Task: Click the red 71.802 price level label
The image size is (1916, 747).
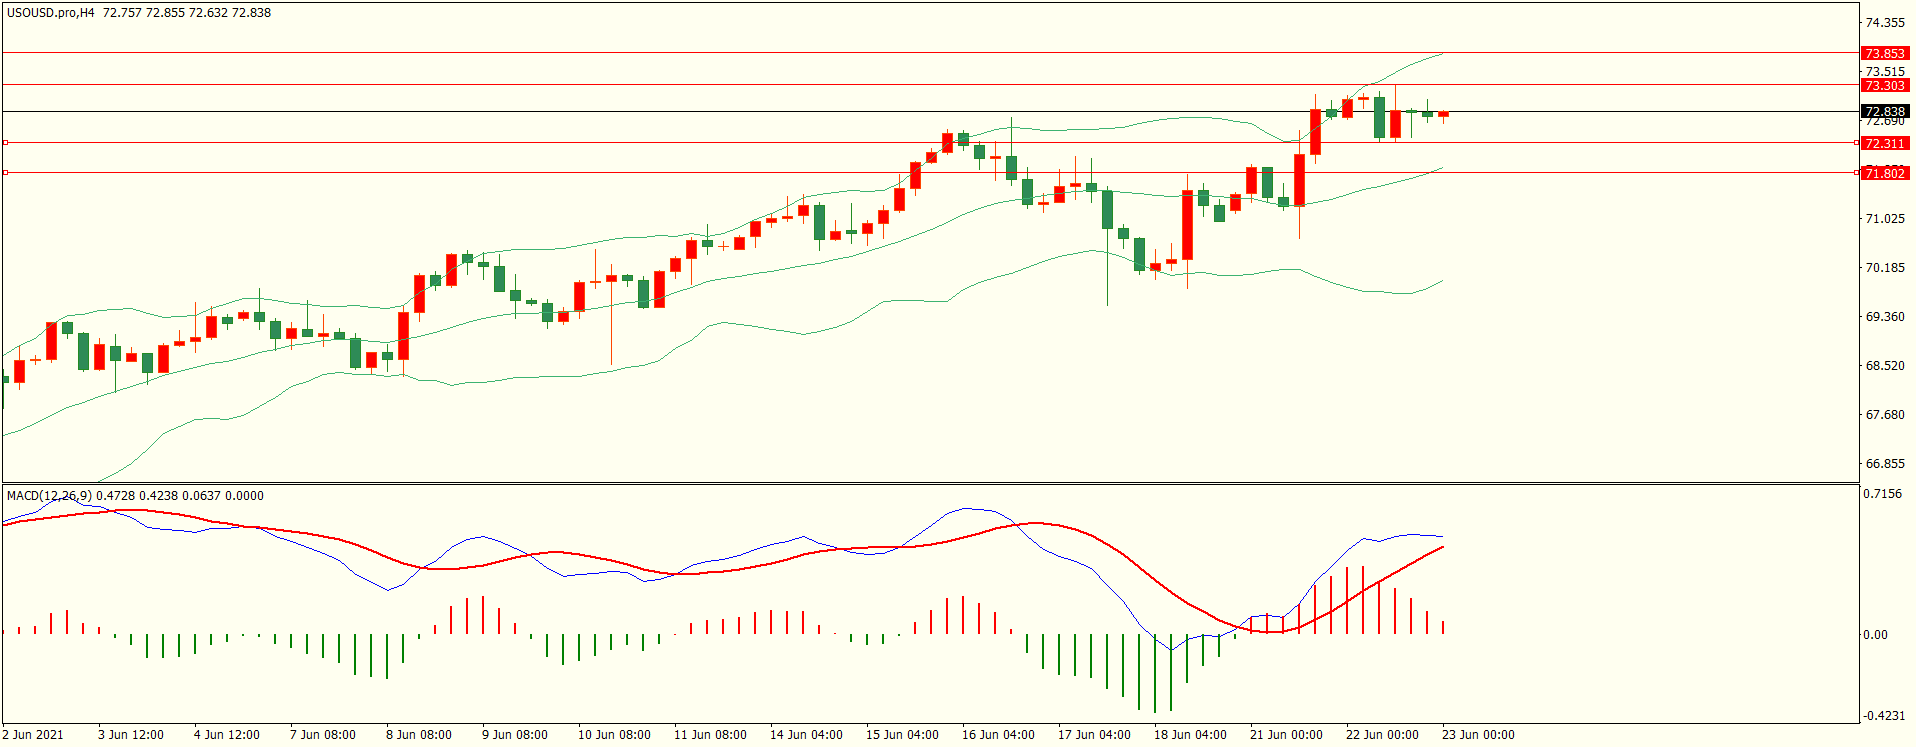Action: pos(1884,173)
